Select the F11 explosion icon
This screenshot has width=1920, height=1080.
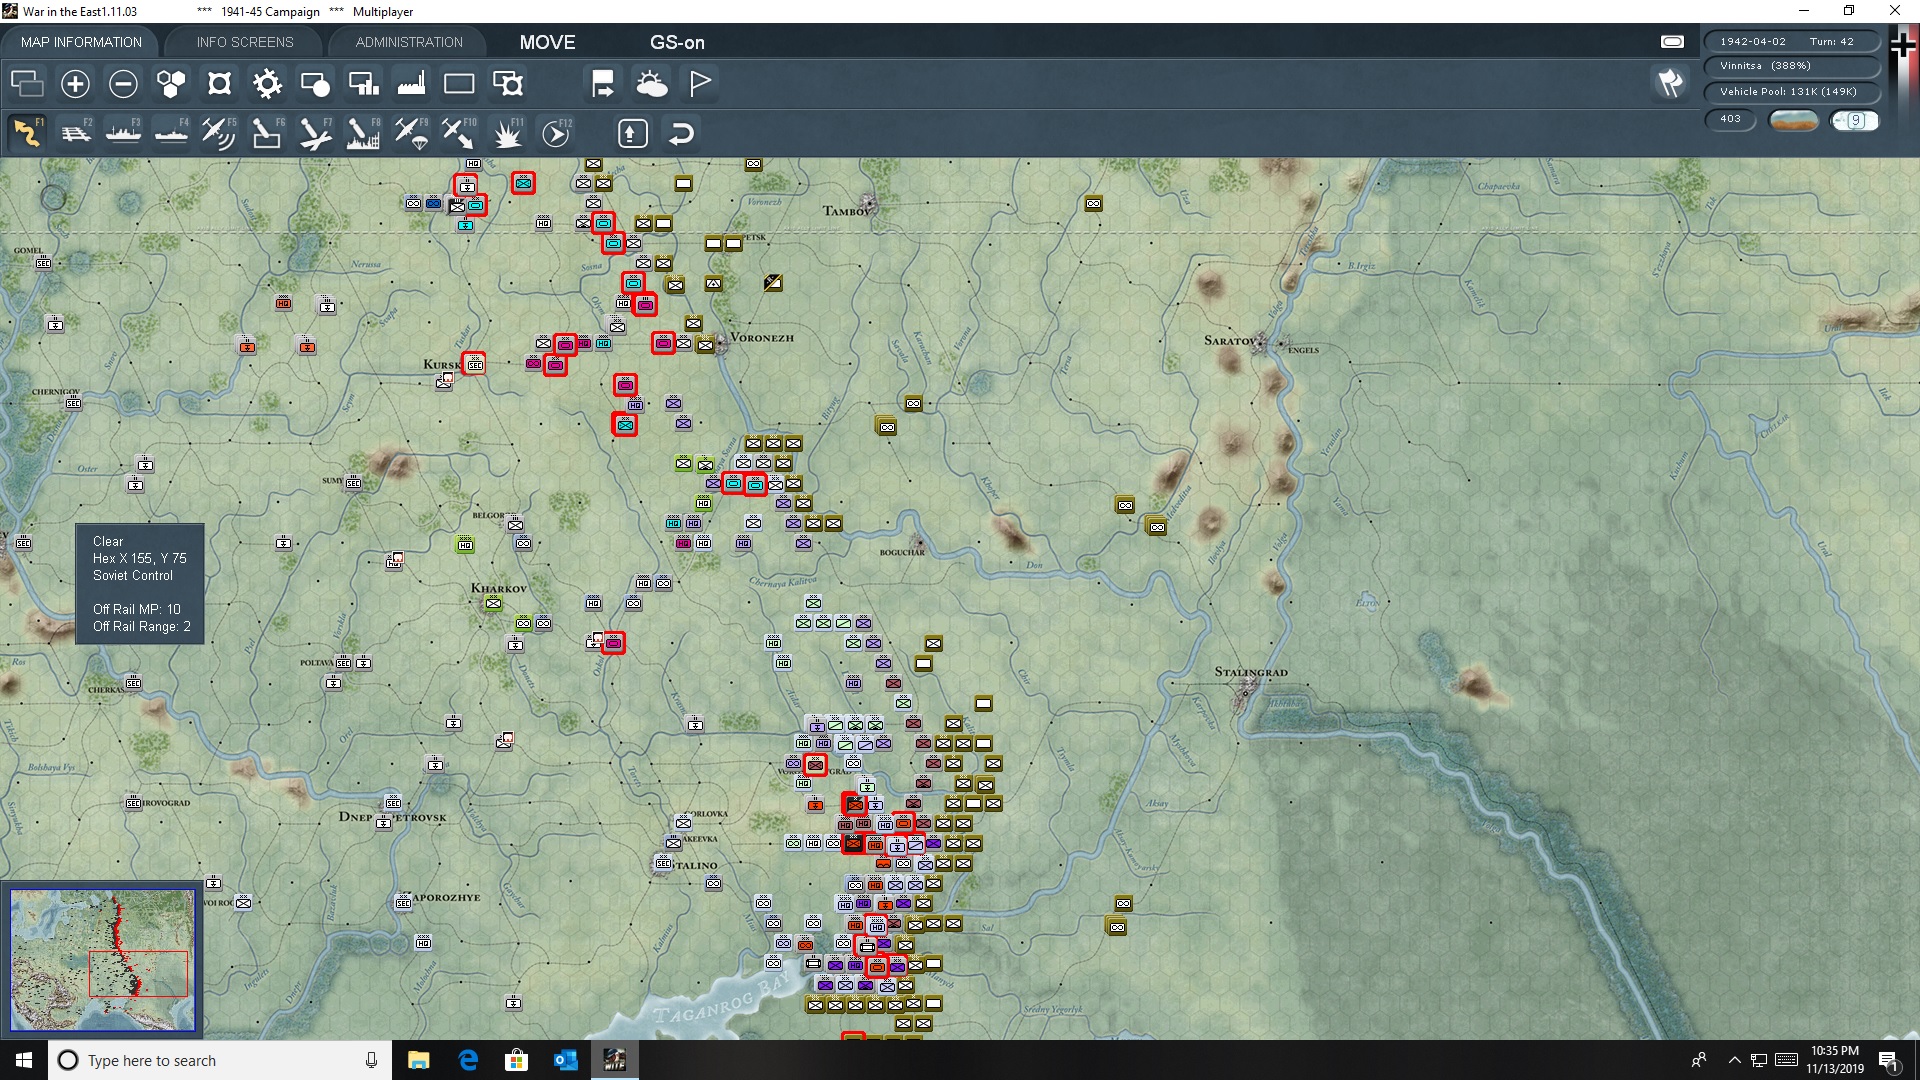pos(508,133)
